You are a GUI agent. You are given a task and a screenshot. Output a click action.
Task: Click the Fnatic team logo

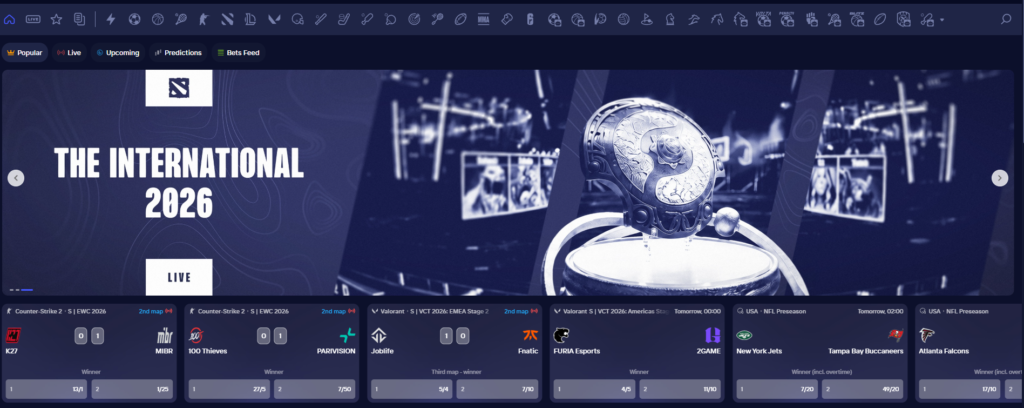(x=530, y=336)
